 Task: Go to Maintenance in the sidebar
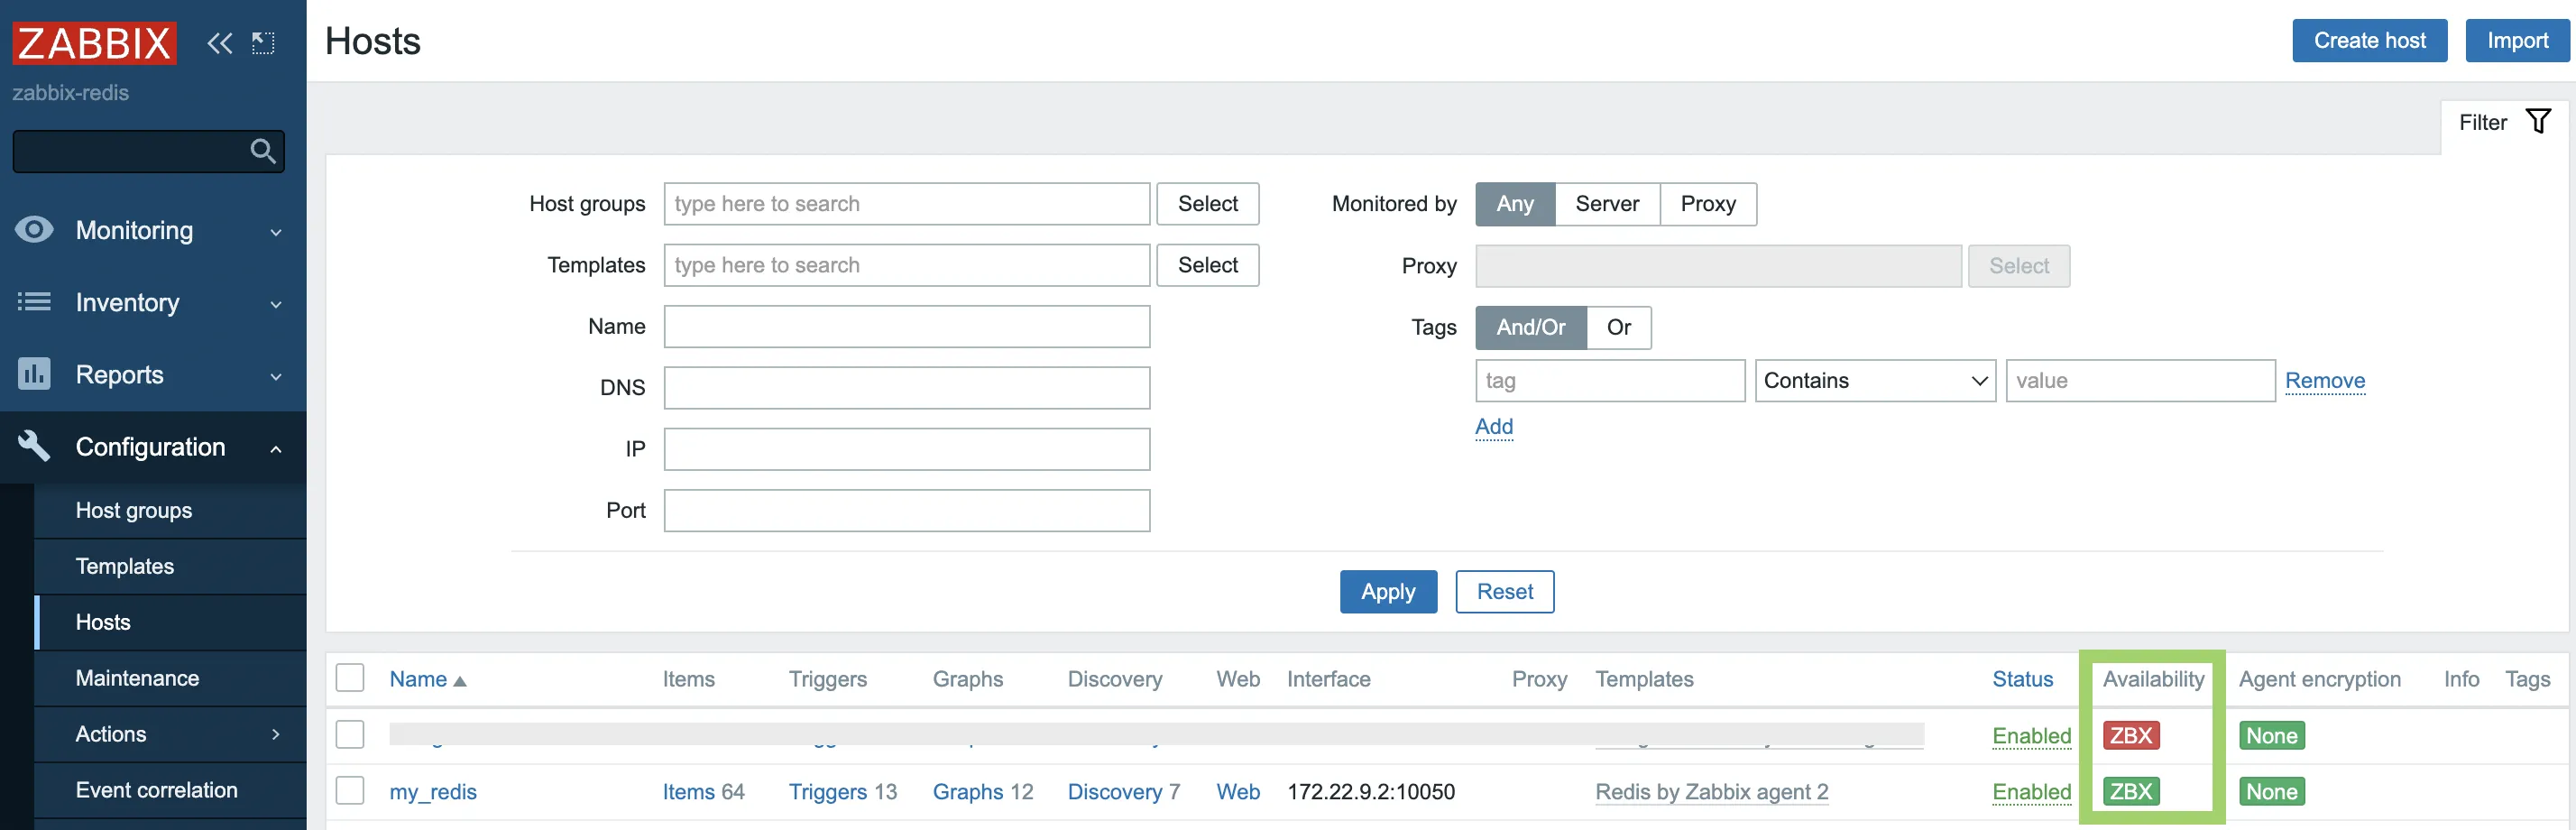[137, 678]
